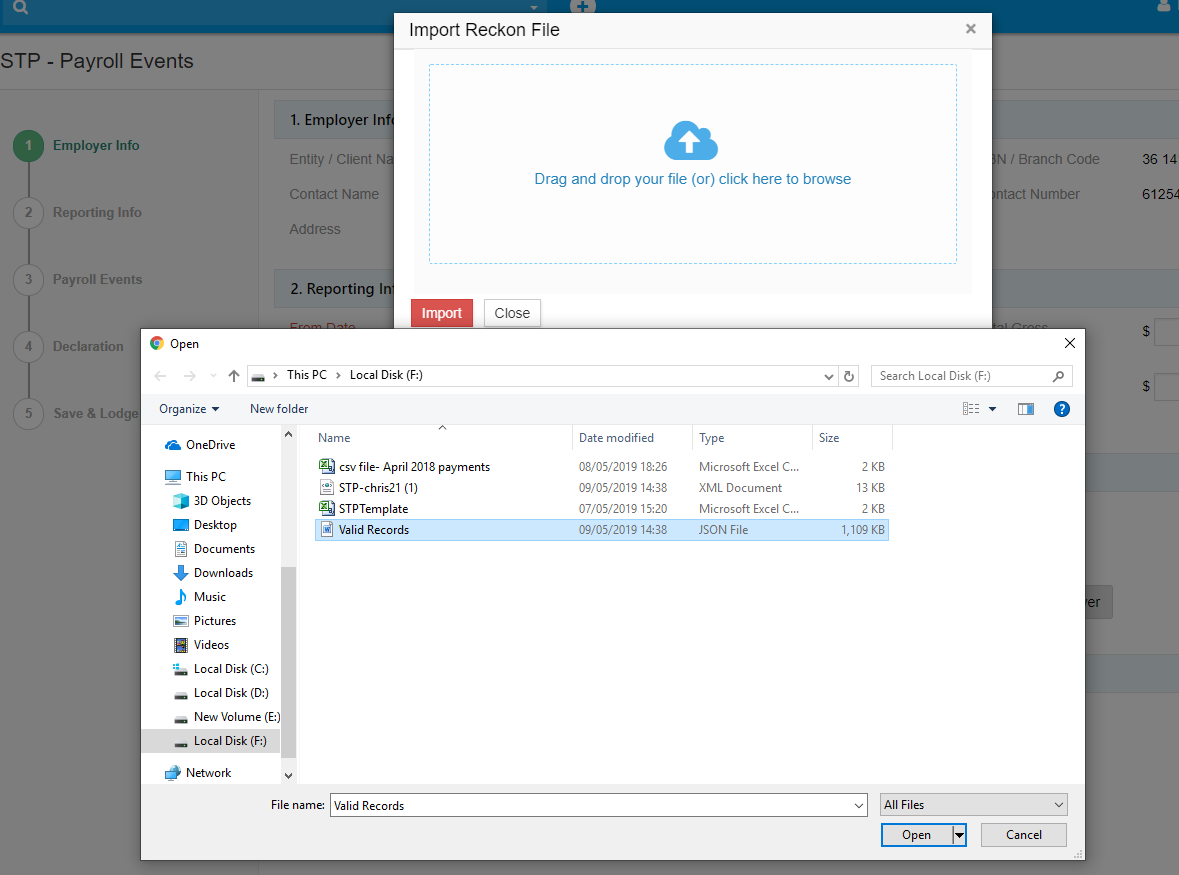Click the Search Local Disk (F:) box
The height and width of the screenshot is (875, 1179).
tap(962, 376)
